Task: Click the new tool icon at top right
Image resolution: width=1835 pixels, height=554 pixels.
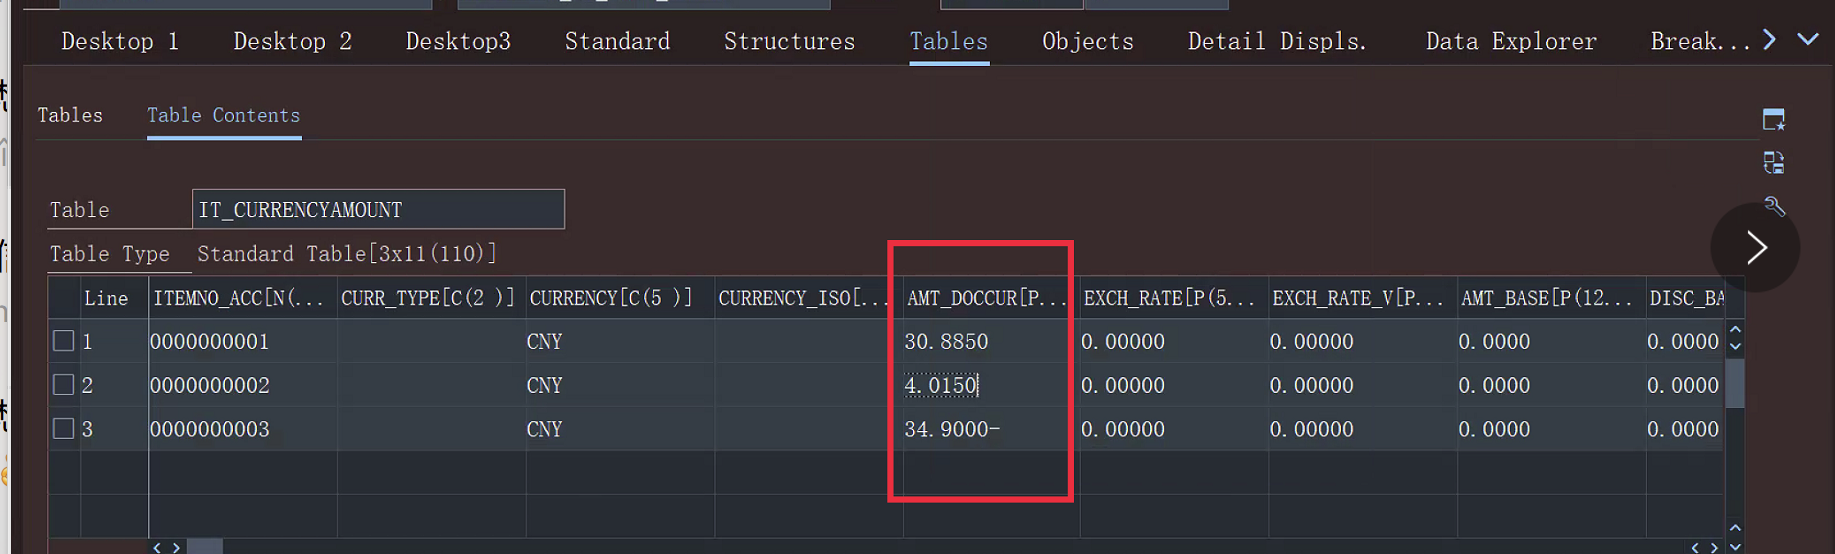Action: (x=1773, y=120)
